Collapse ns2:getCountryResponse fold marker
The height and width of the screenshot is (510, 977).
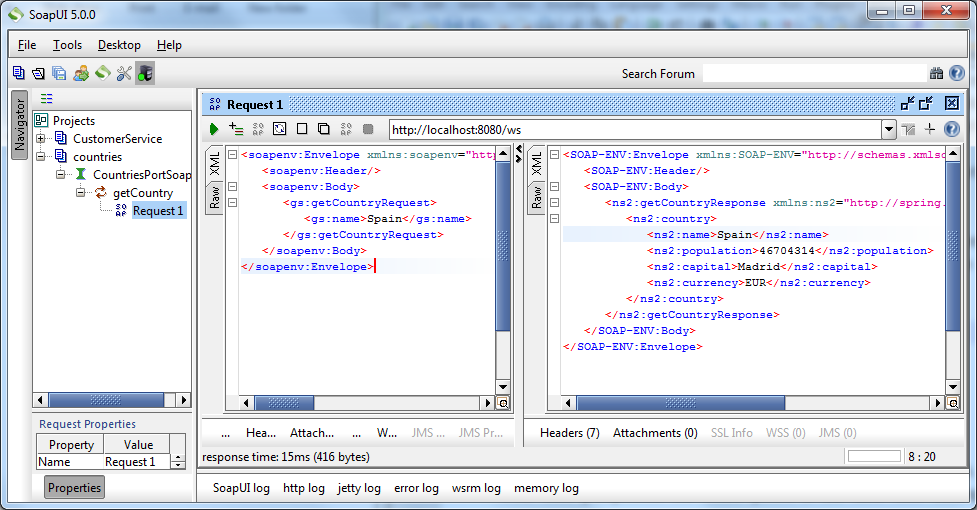coord(555,202)
